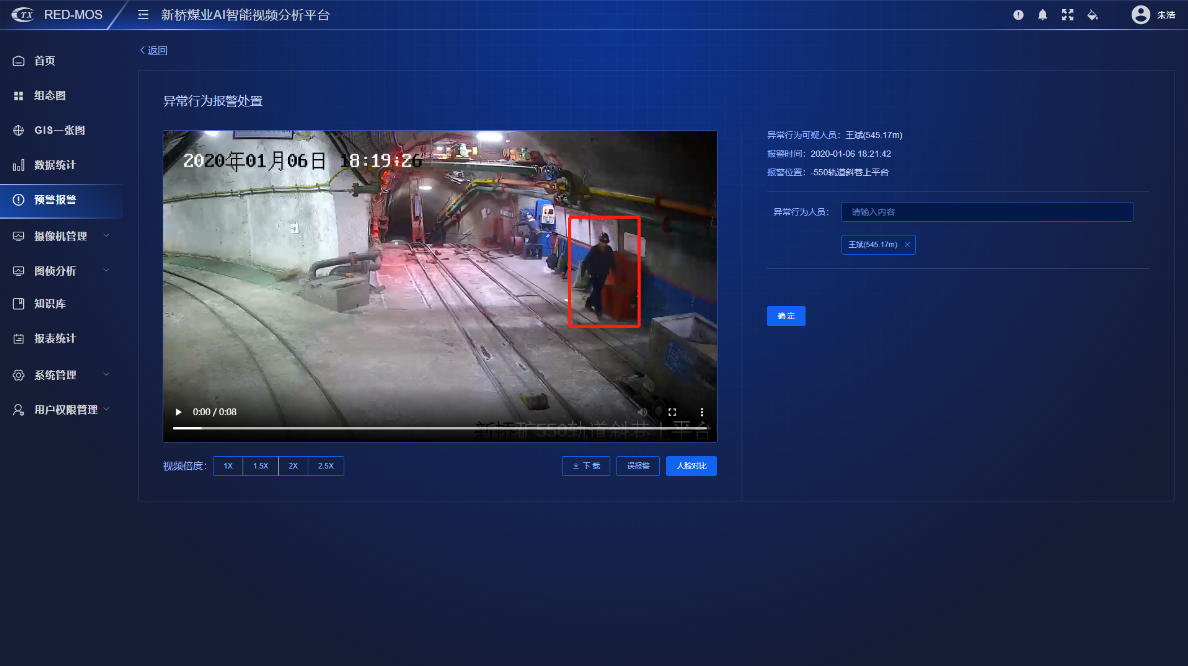The image size is (1188, 666).
Task: Select 1.5X video speed
Action: coord(261,466)
